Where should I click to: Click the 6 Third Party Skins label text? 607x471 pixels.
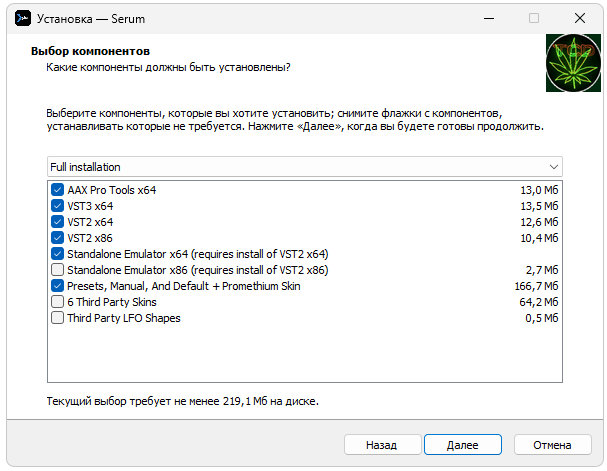pyautogui.click(x=111, y=302)
